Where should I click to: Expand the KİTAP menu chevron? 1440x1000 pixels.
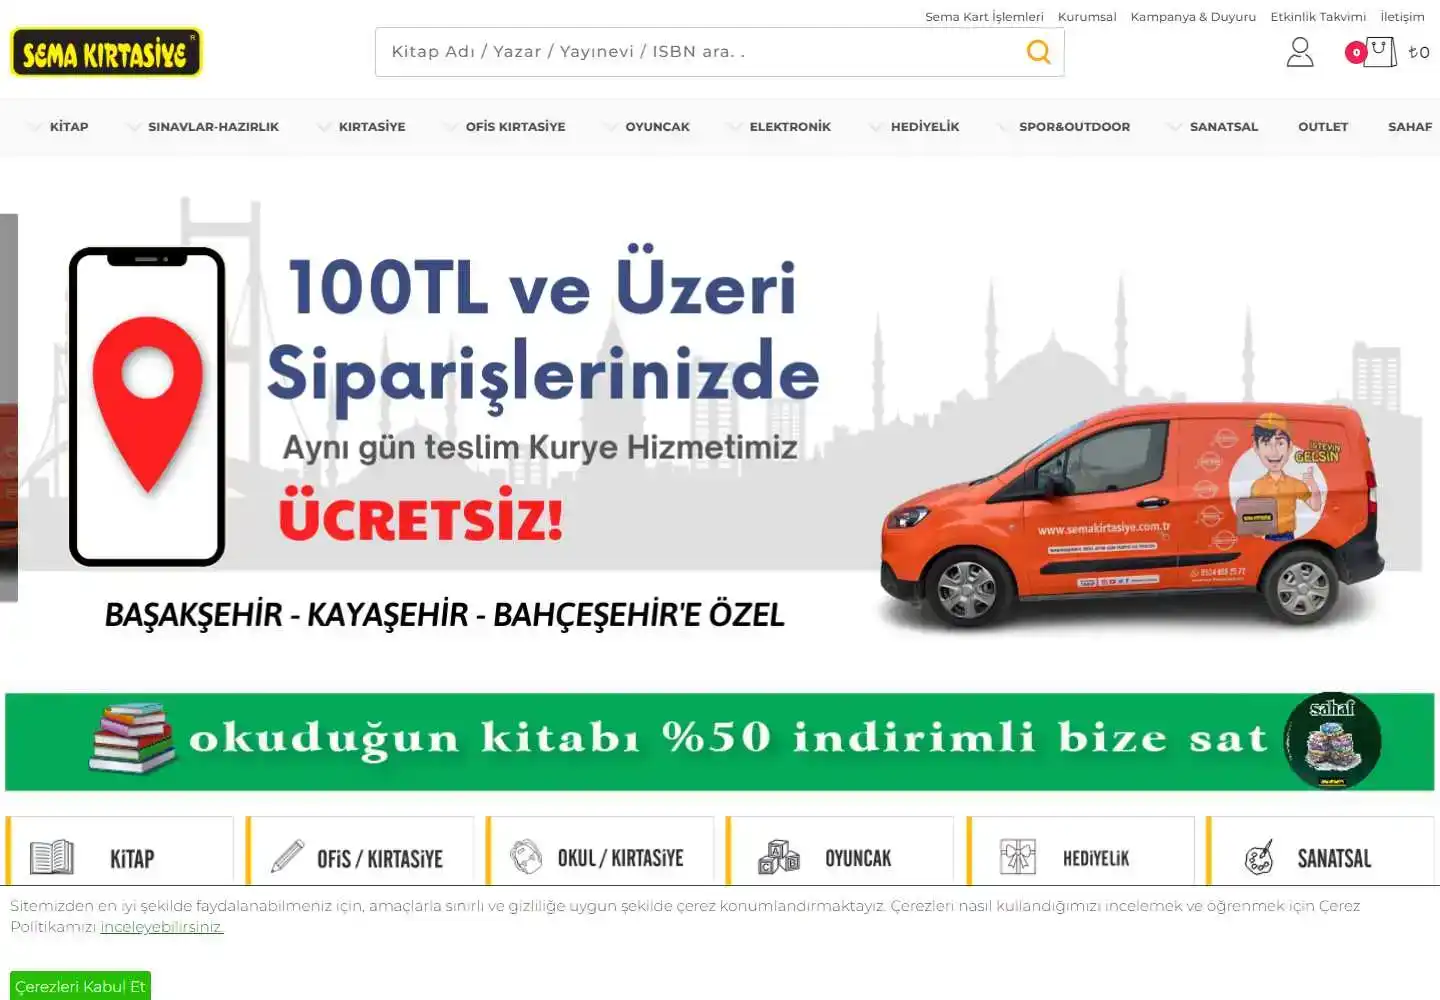36,127
